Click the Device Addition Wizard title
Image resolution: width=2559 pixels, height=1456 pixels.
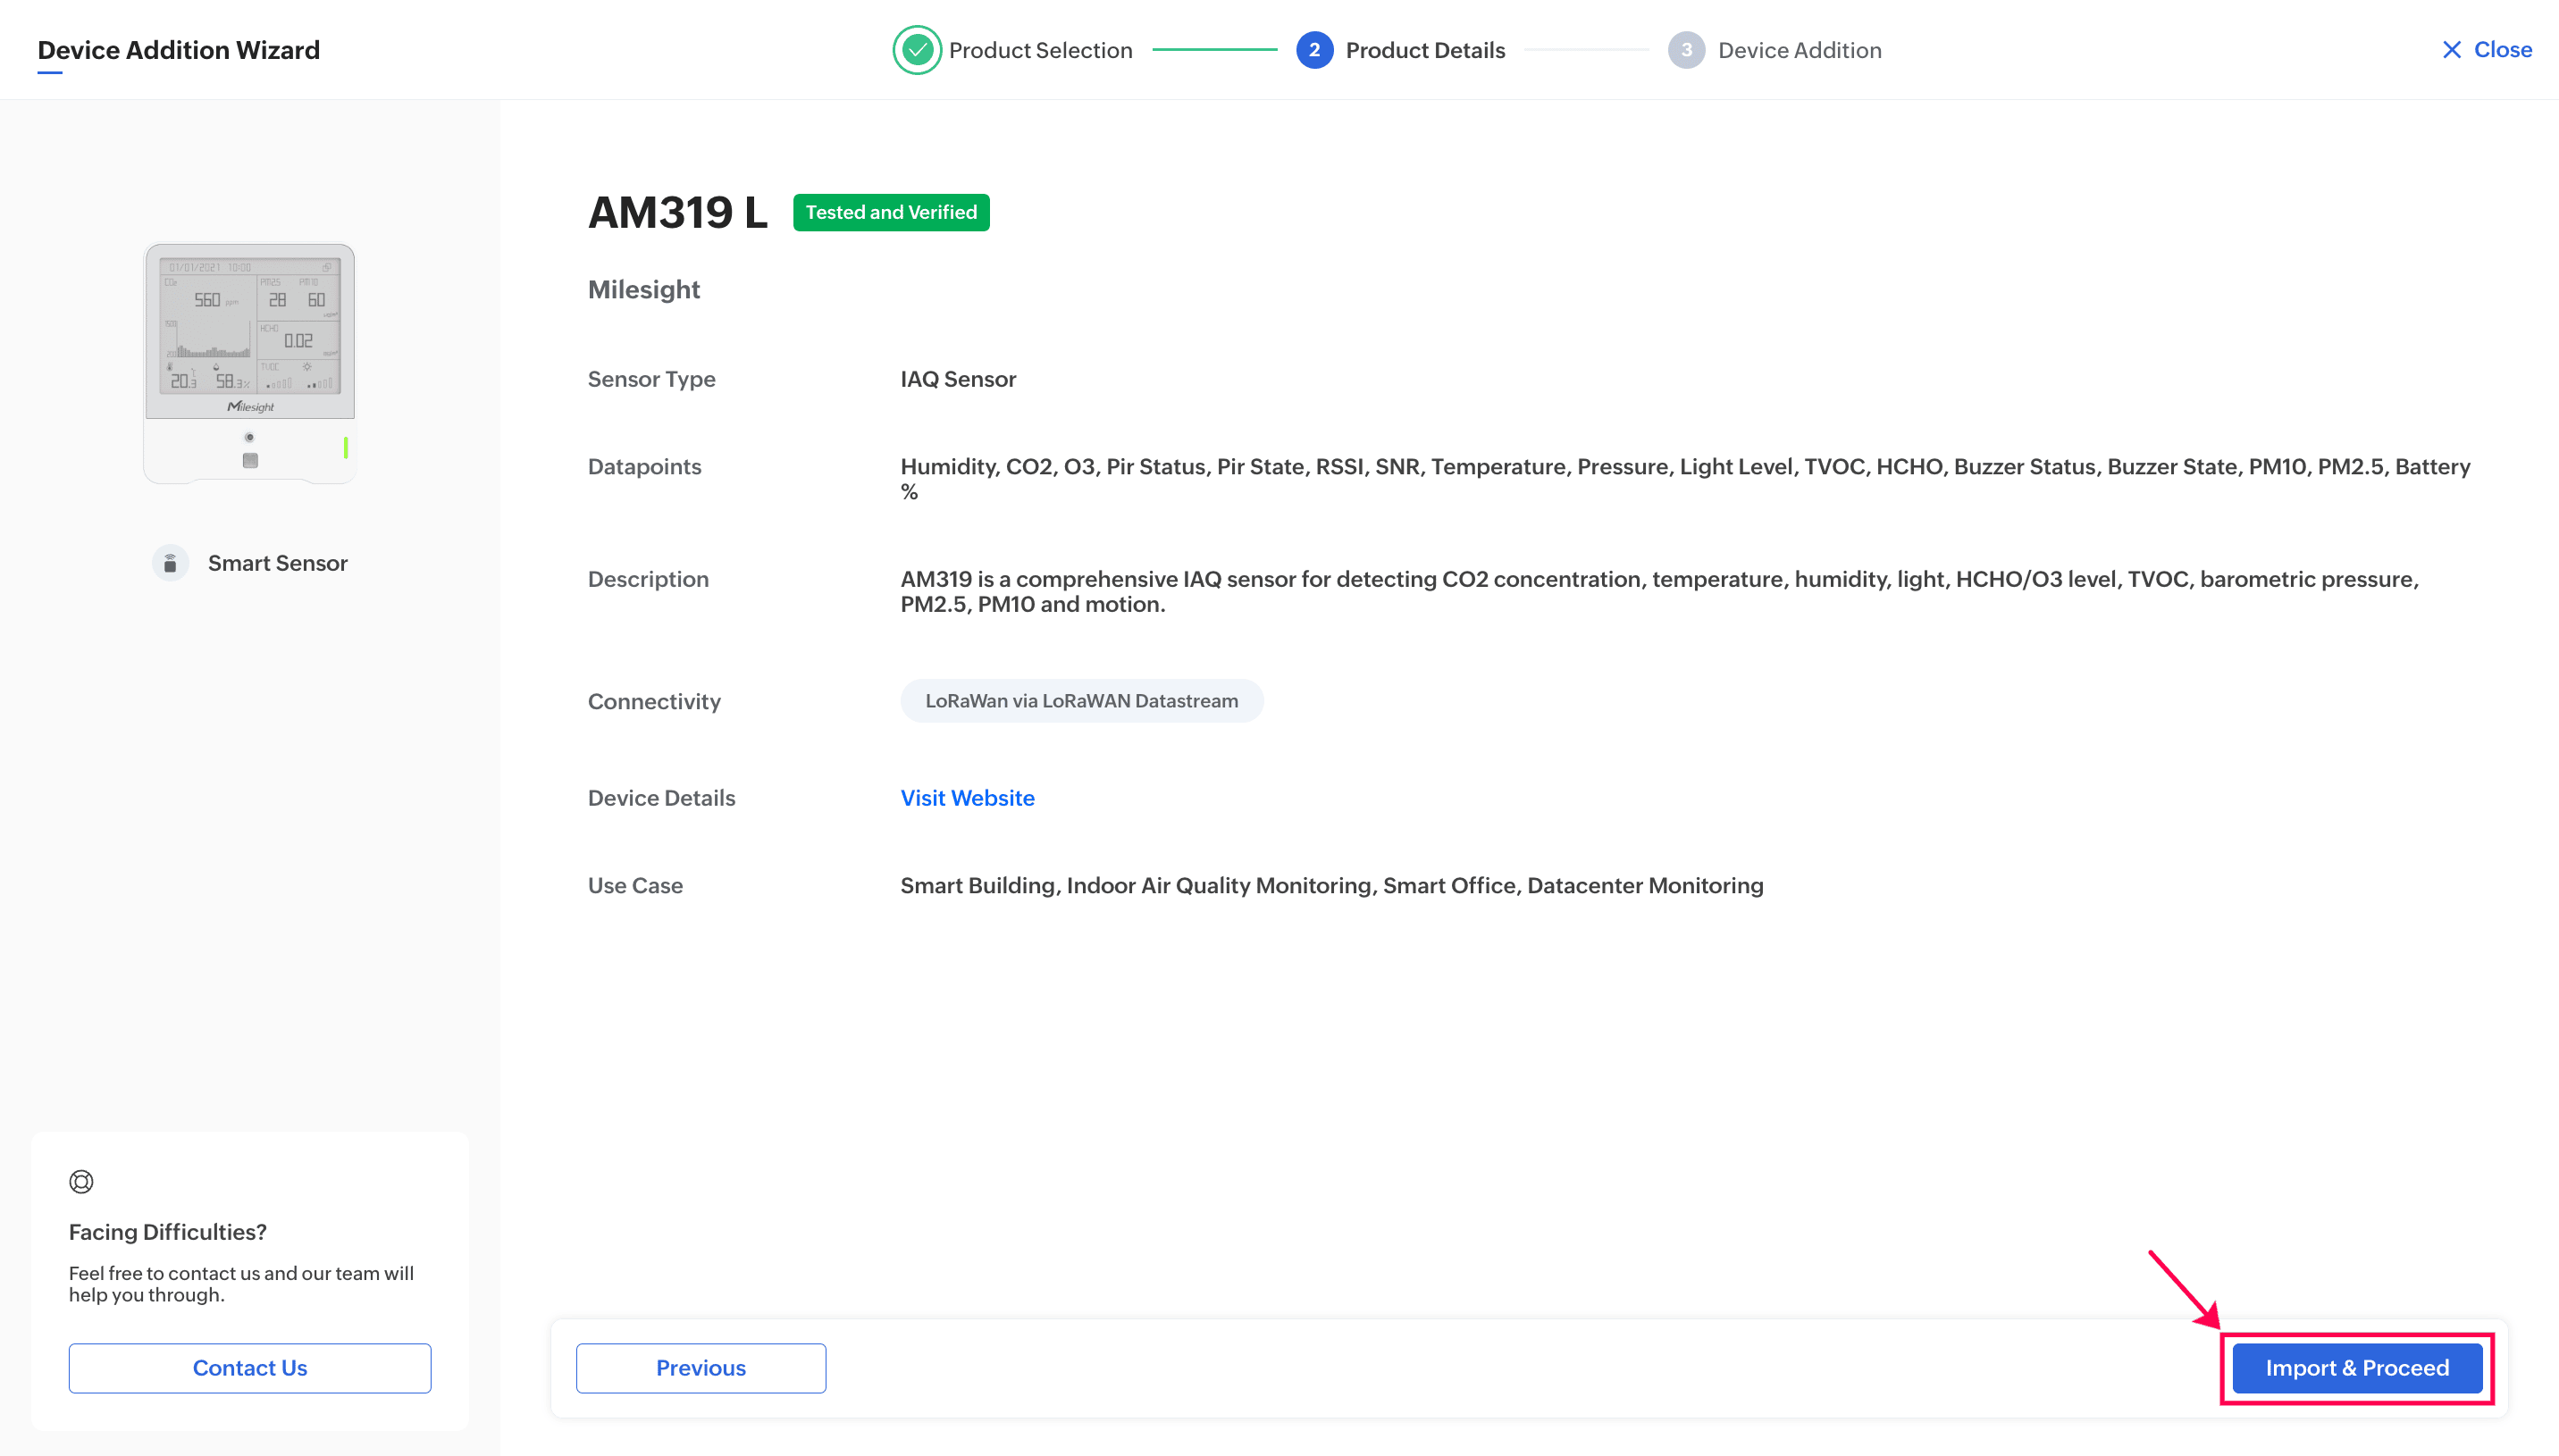(178, 50)
